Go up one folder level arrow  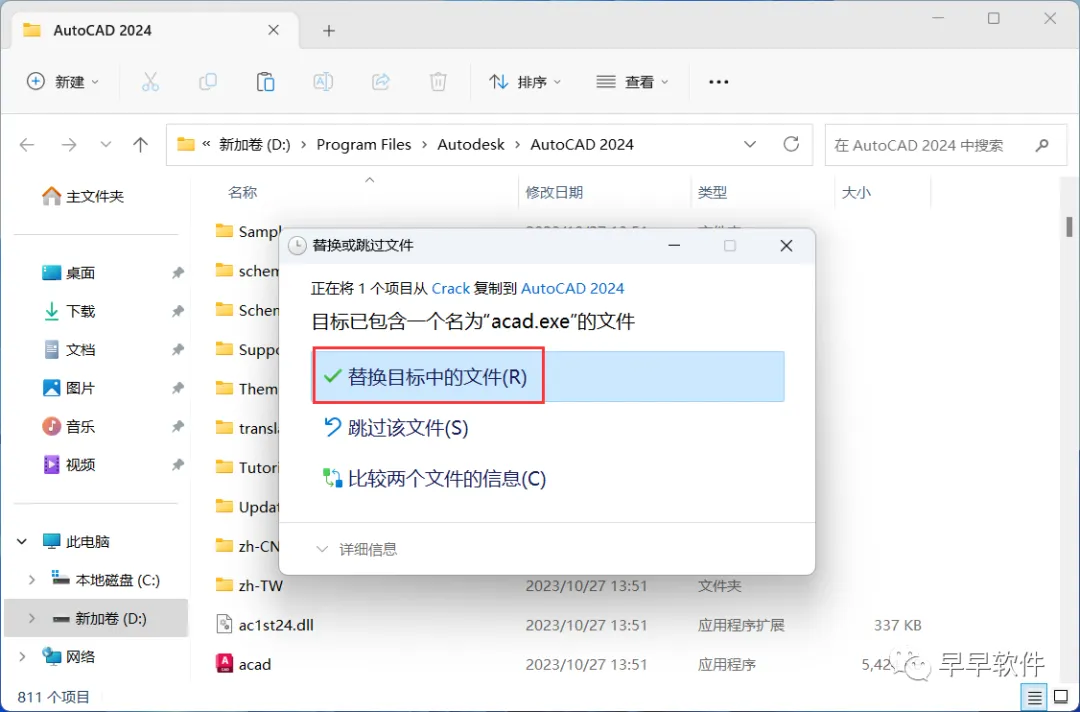pos(141,145)
